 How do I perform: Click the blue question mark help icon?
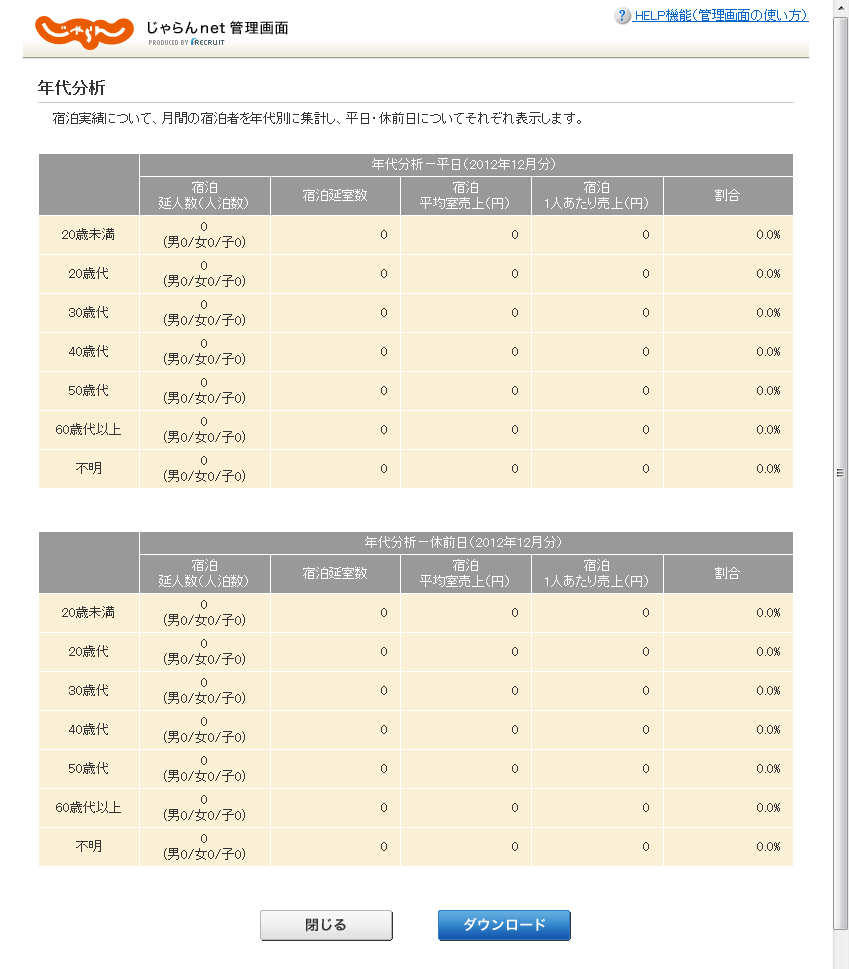[623, 16]
